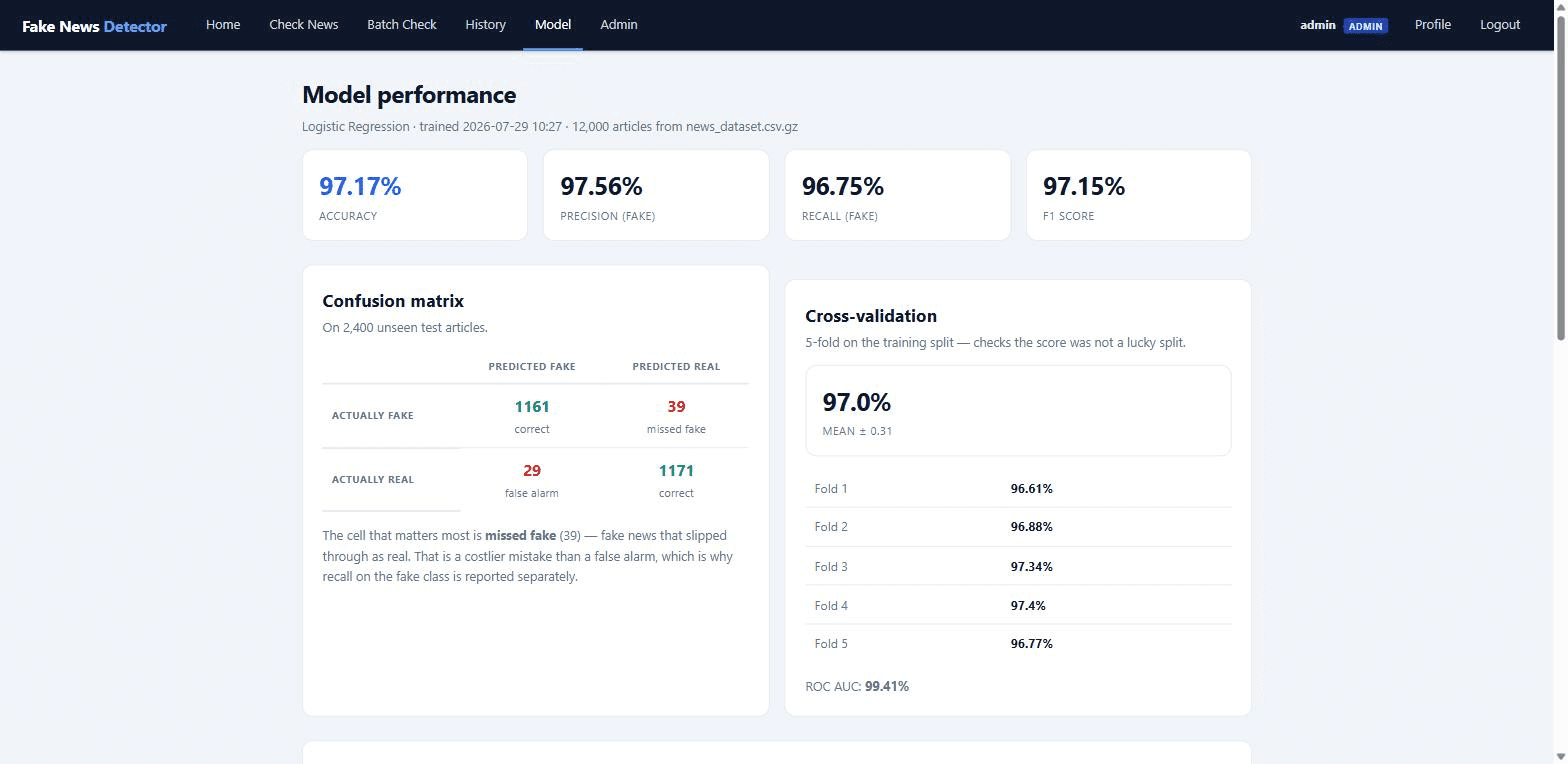
Task: Click the Logistic Regression training subtitle
Action: pyautogui.click(x=550, y=127)
